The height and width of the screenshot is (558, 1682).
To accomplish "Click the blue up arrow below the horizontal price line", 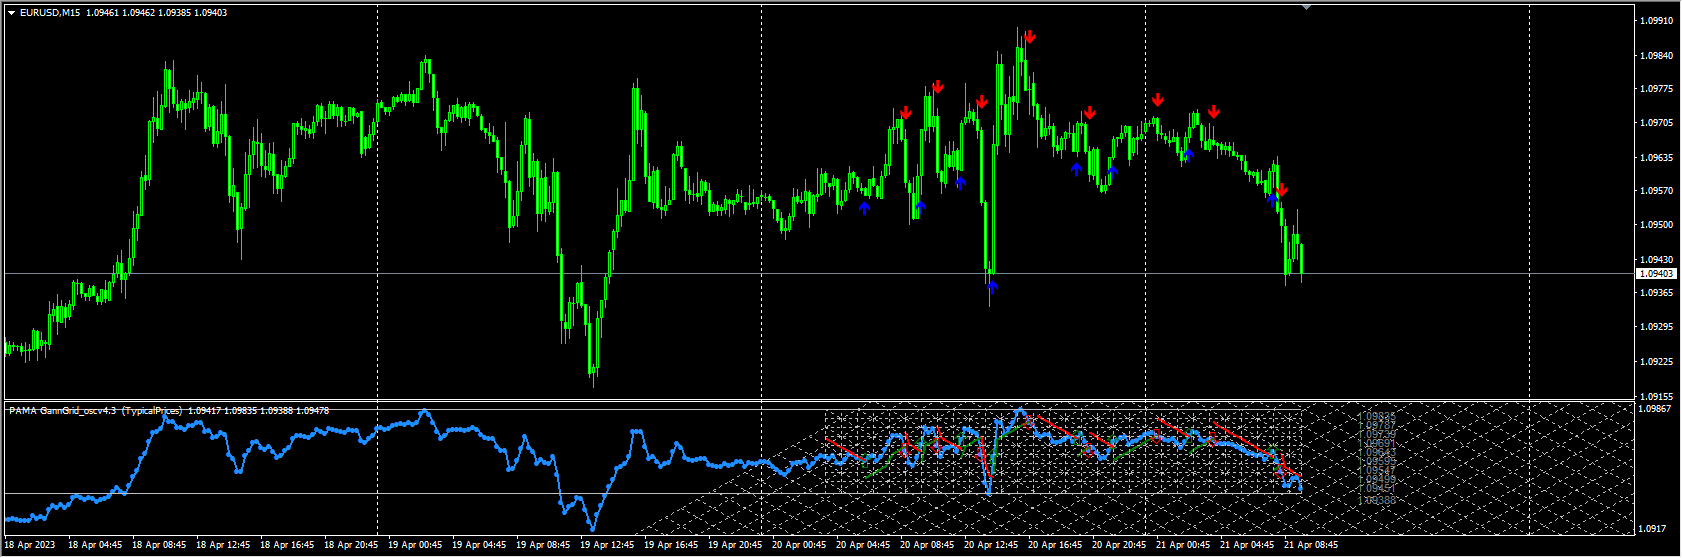I will point(992,287).
